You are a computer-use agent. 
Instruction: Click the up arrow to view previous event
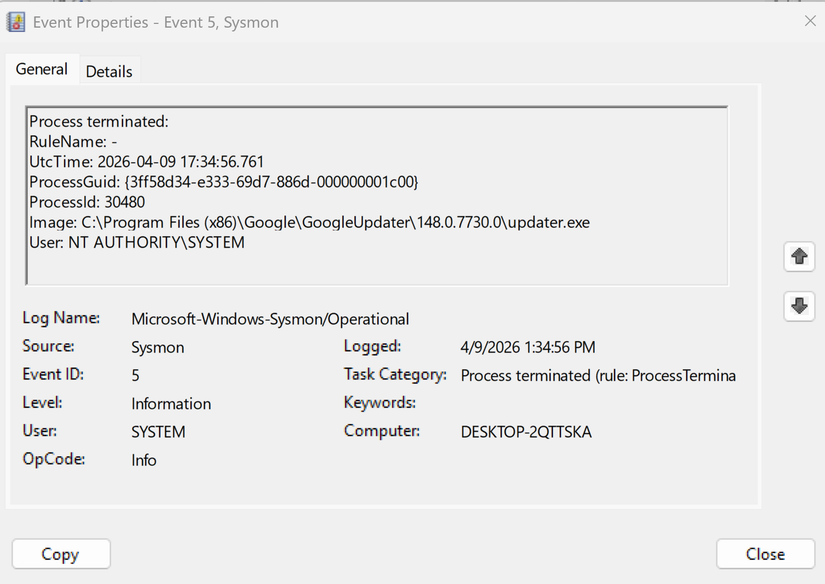click(798, 257)
